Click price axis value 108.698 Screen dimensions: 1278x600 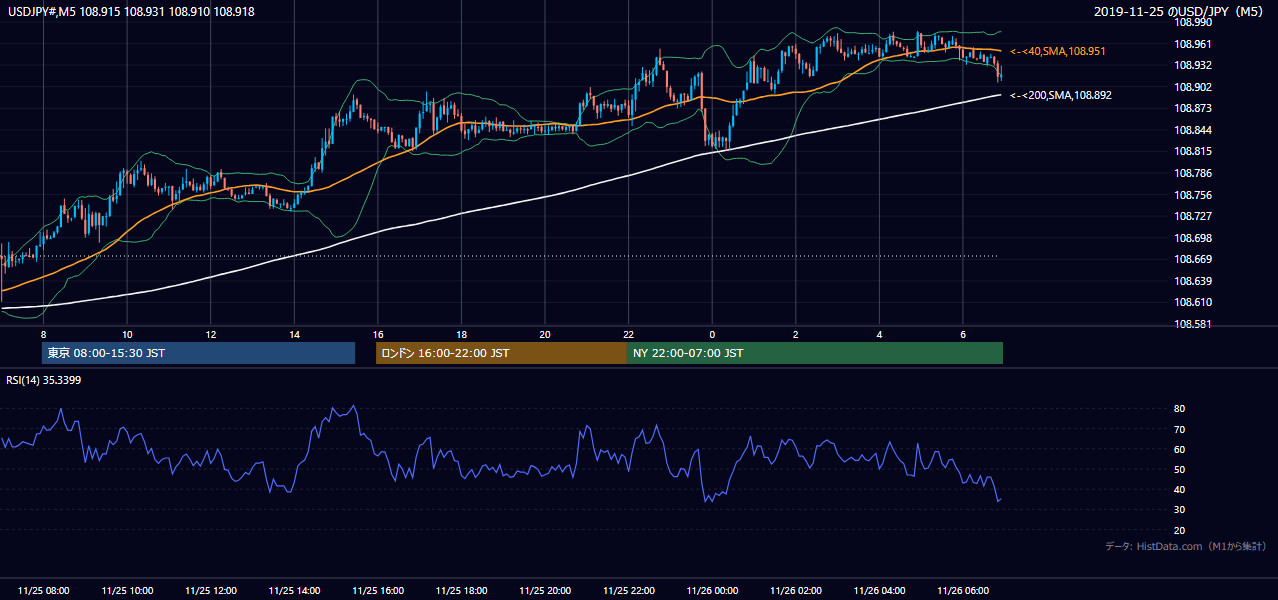[1193, 238]
